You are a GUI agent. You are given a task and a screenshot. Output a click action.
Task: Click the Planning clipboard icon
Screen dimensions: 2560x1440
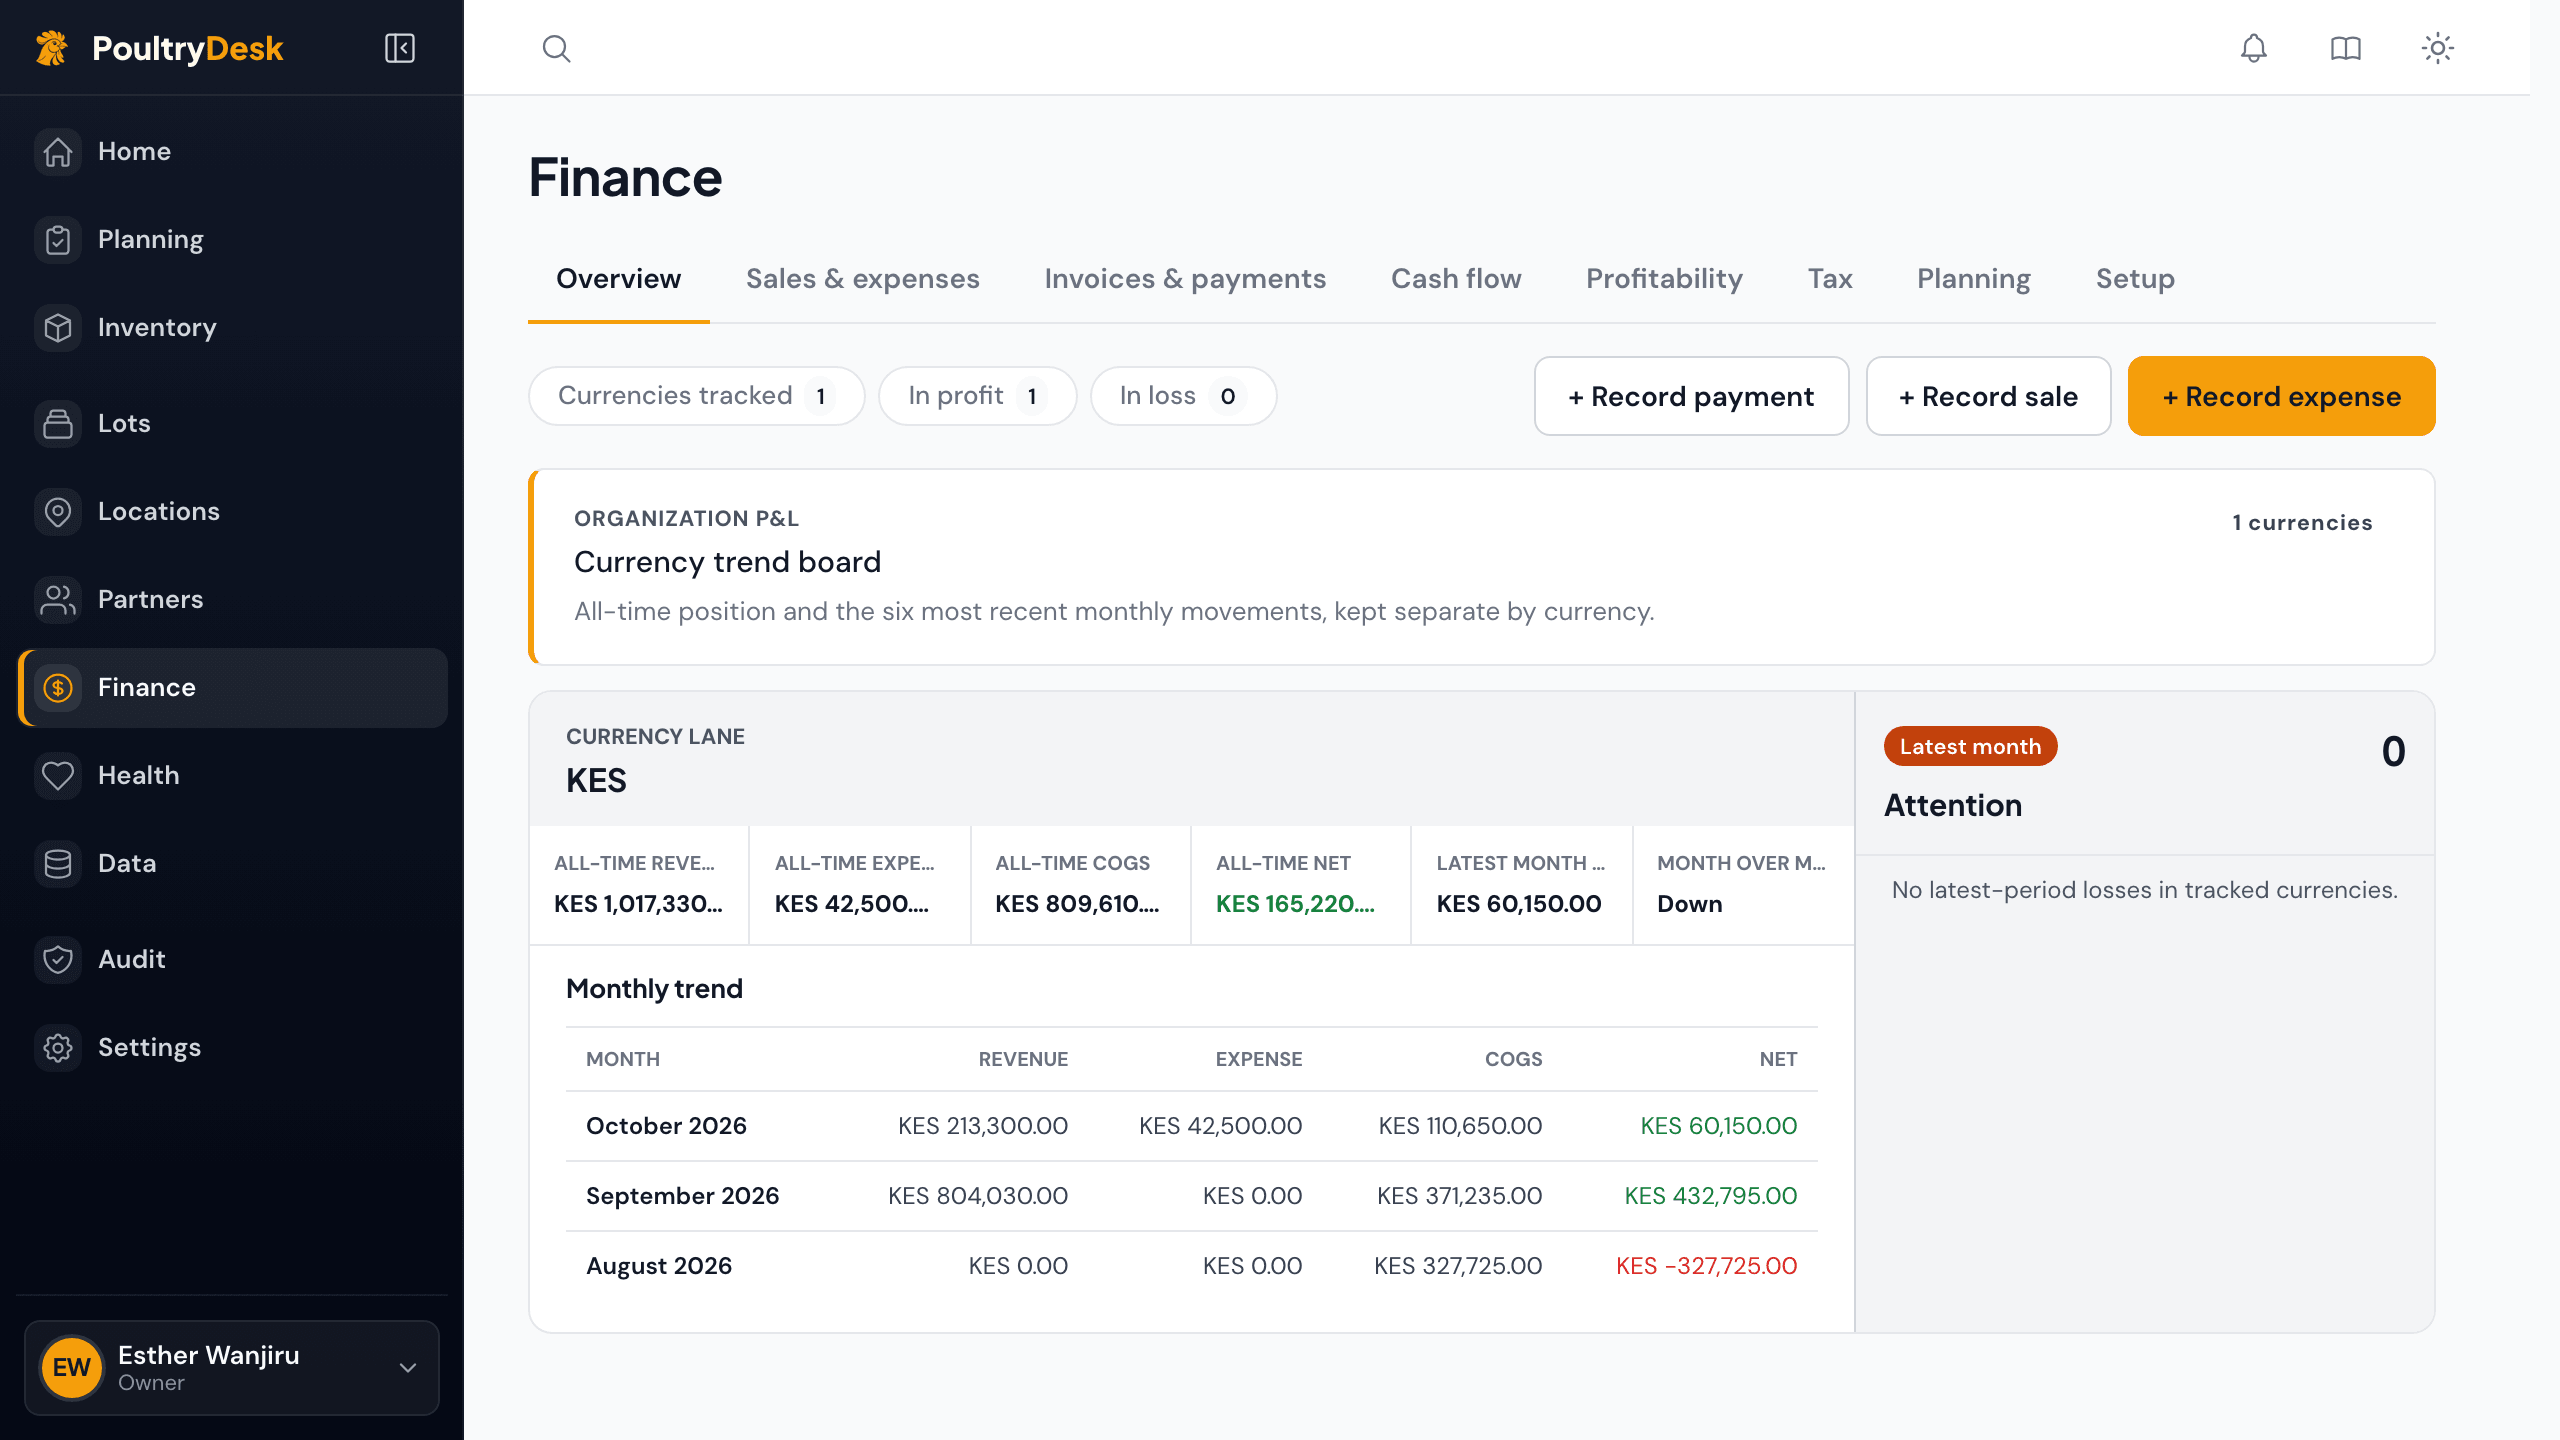pos(58,240)
